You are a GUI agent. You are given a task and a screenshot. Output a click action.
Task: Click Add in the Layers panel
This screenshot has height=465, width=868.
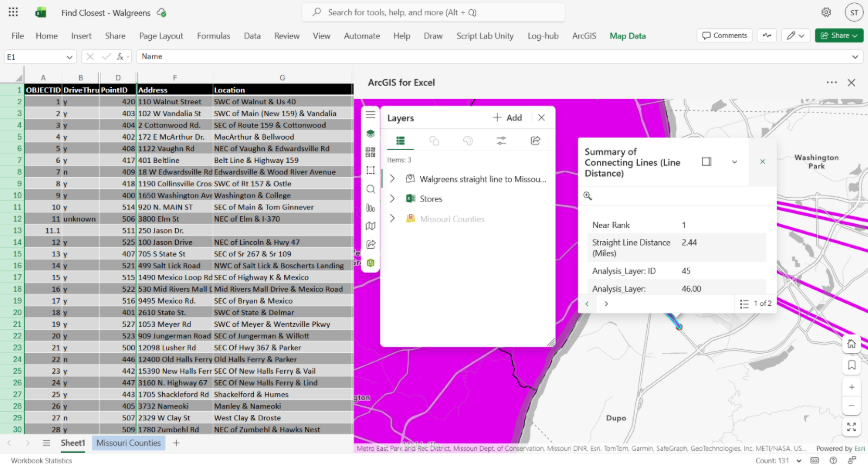coord(507,117)
